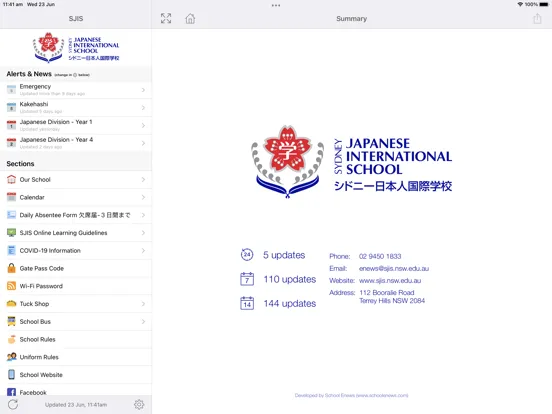552x414 pixels.
Task: Select Wi-Fi Password section
Action: coord(76,286)
